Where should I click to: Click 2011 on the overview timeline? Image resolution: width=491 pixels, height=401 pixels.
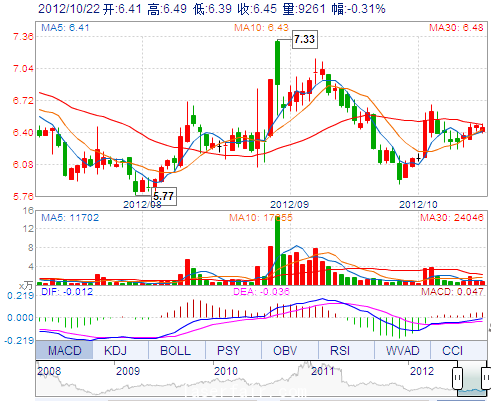[x=323, y=371]
